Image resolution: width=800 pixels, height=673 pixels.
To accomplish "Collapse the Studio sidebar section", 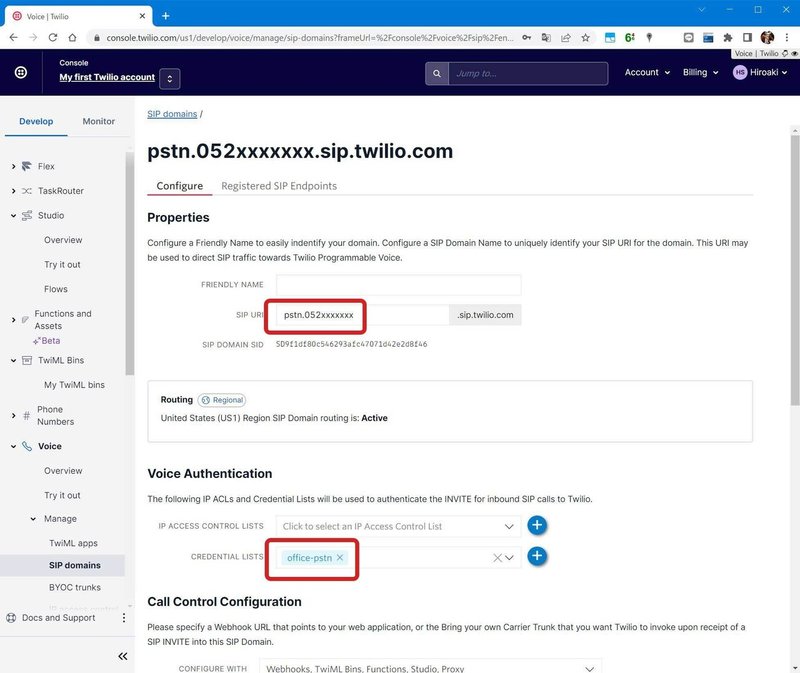I will pyautogui.click(x=13, y=215).
